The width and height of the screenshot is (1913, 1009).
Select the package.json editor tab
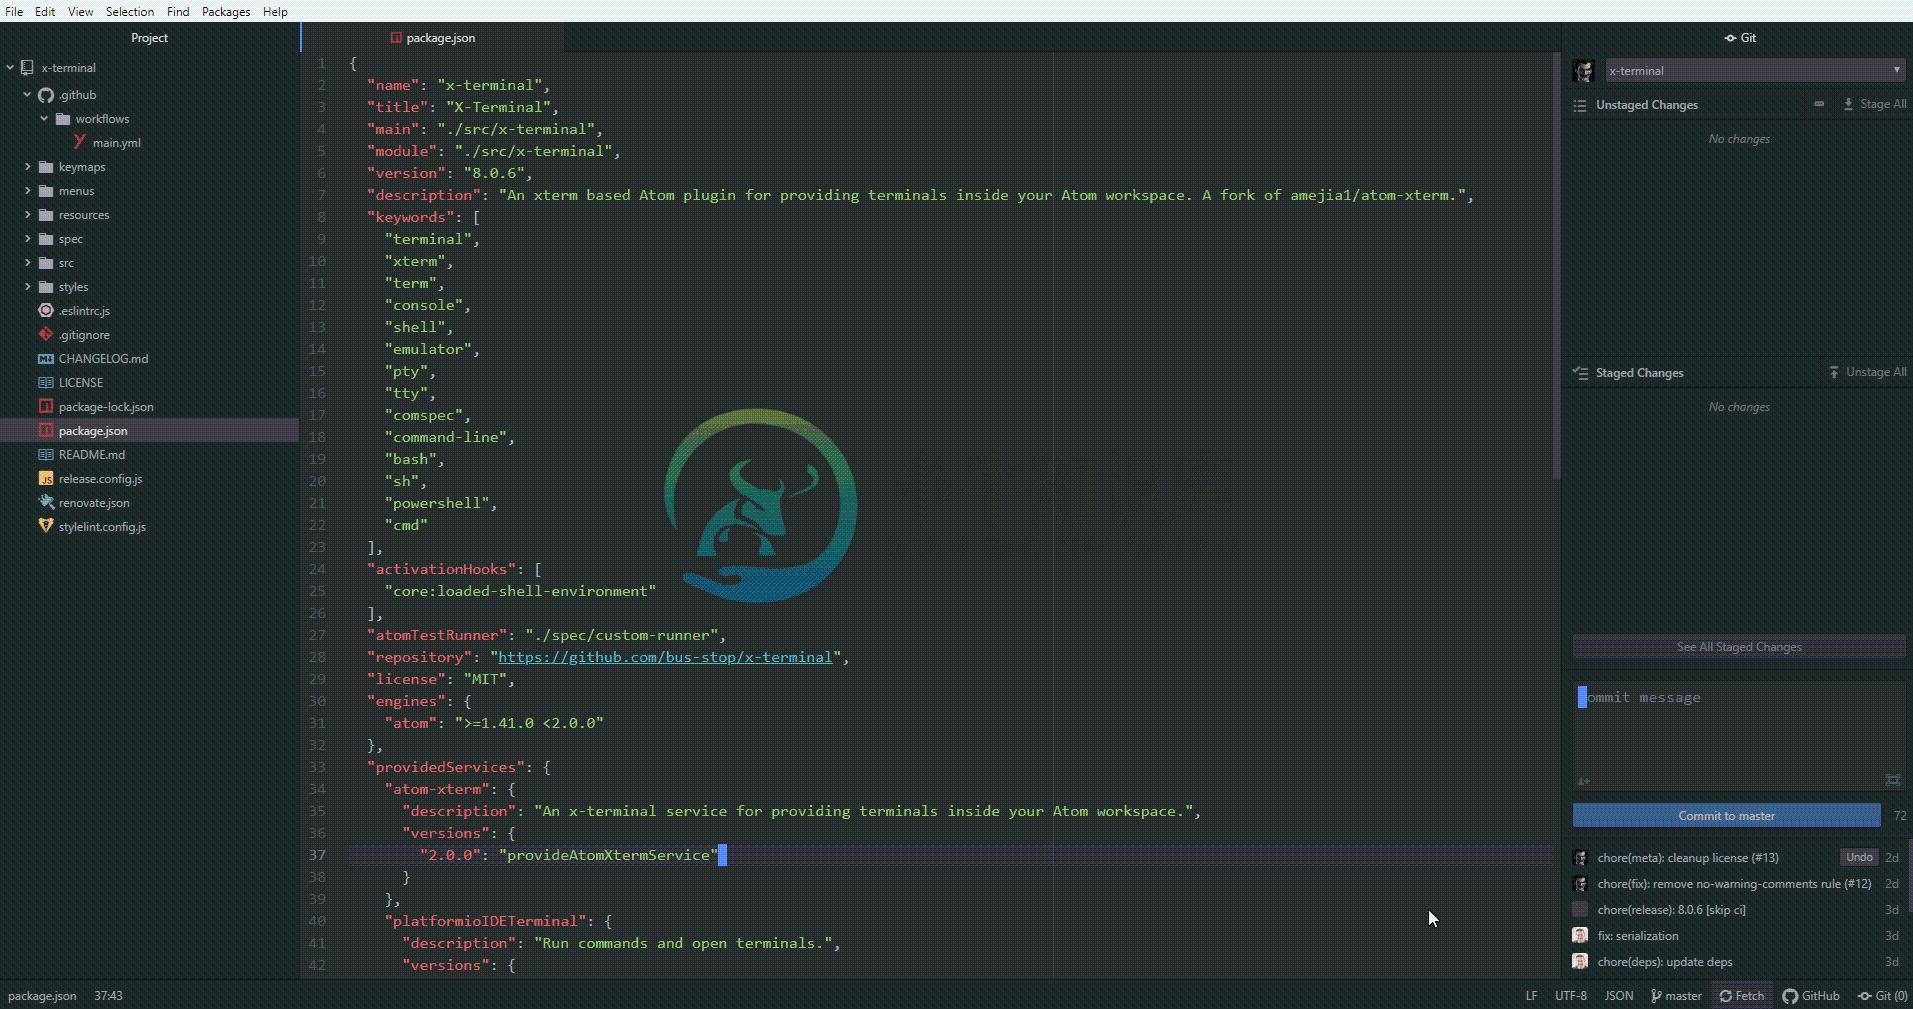click(432, 38)
